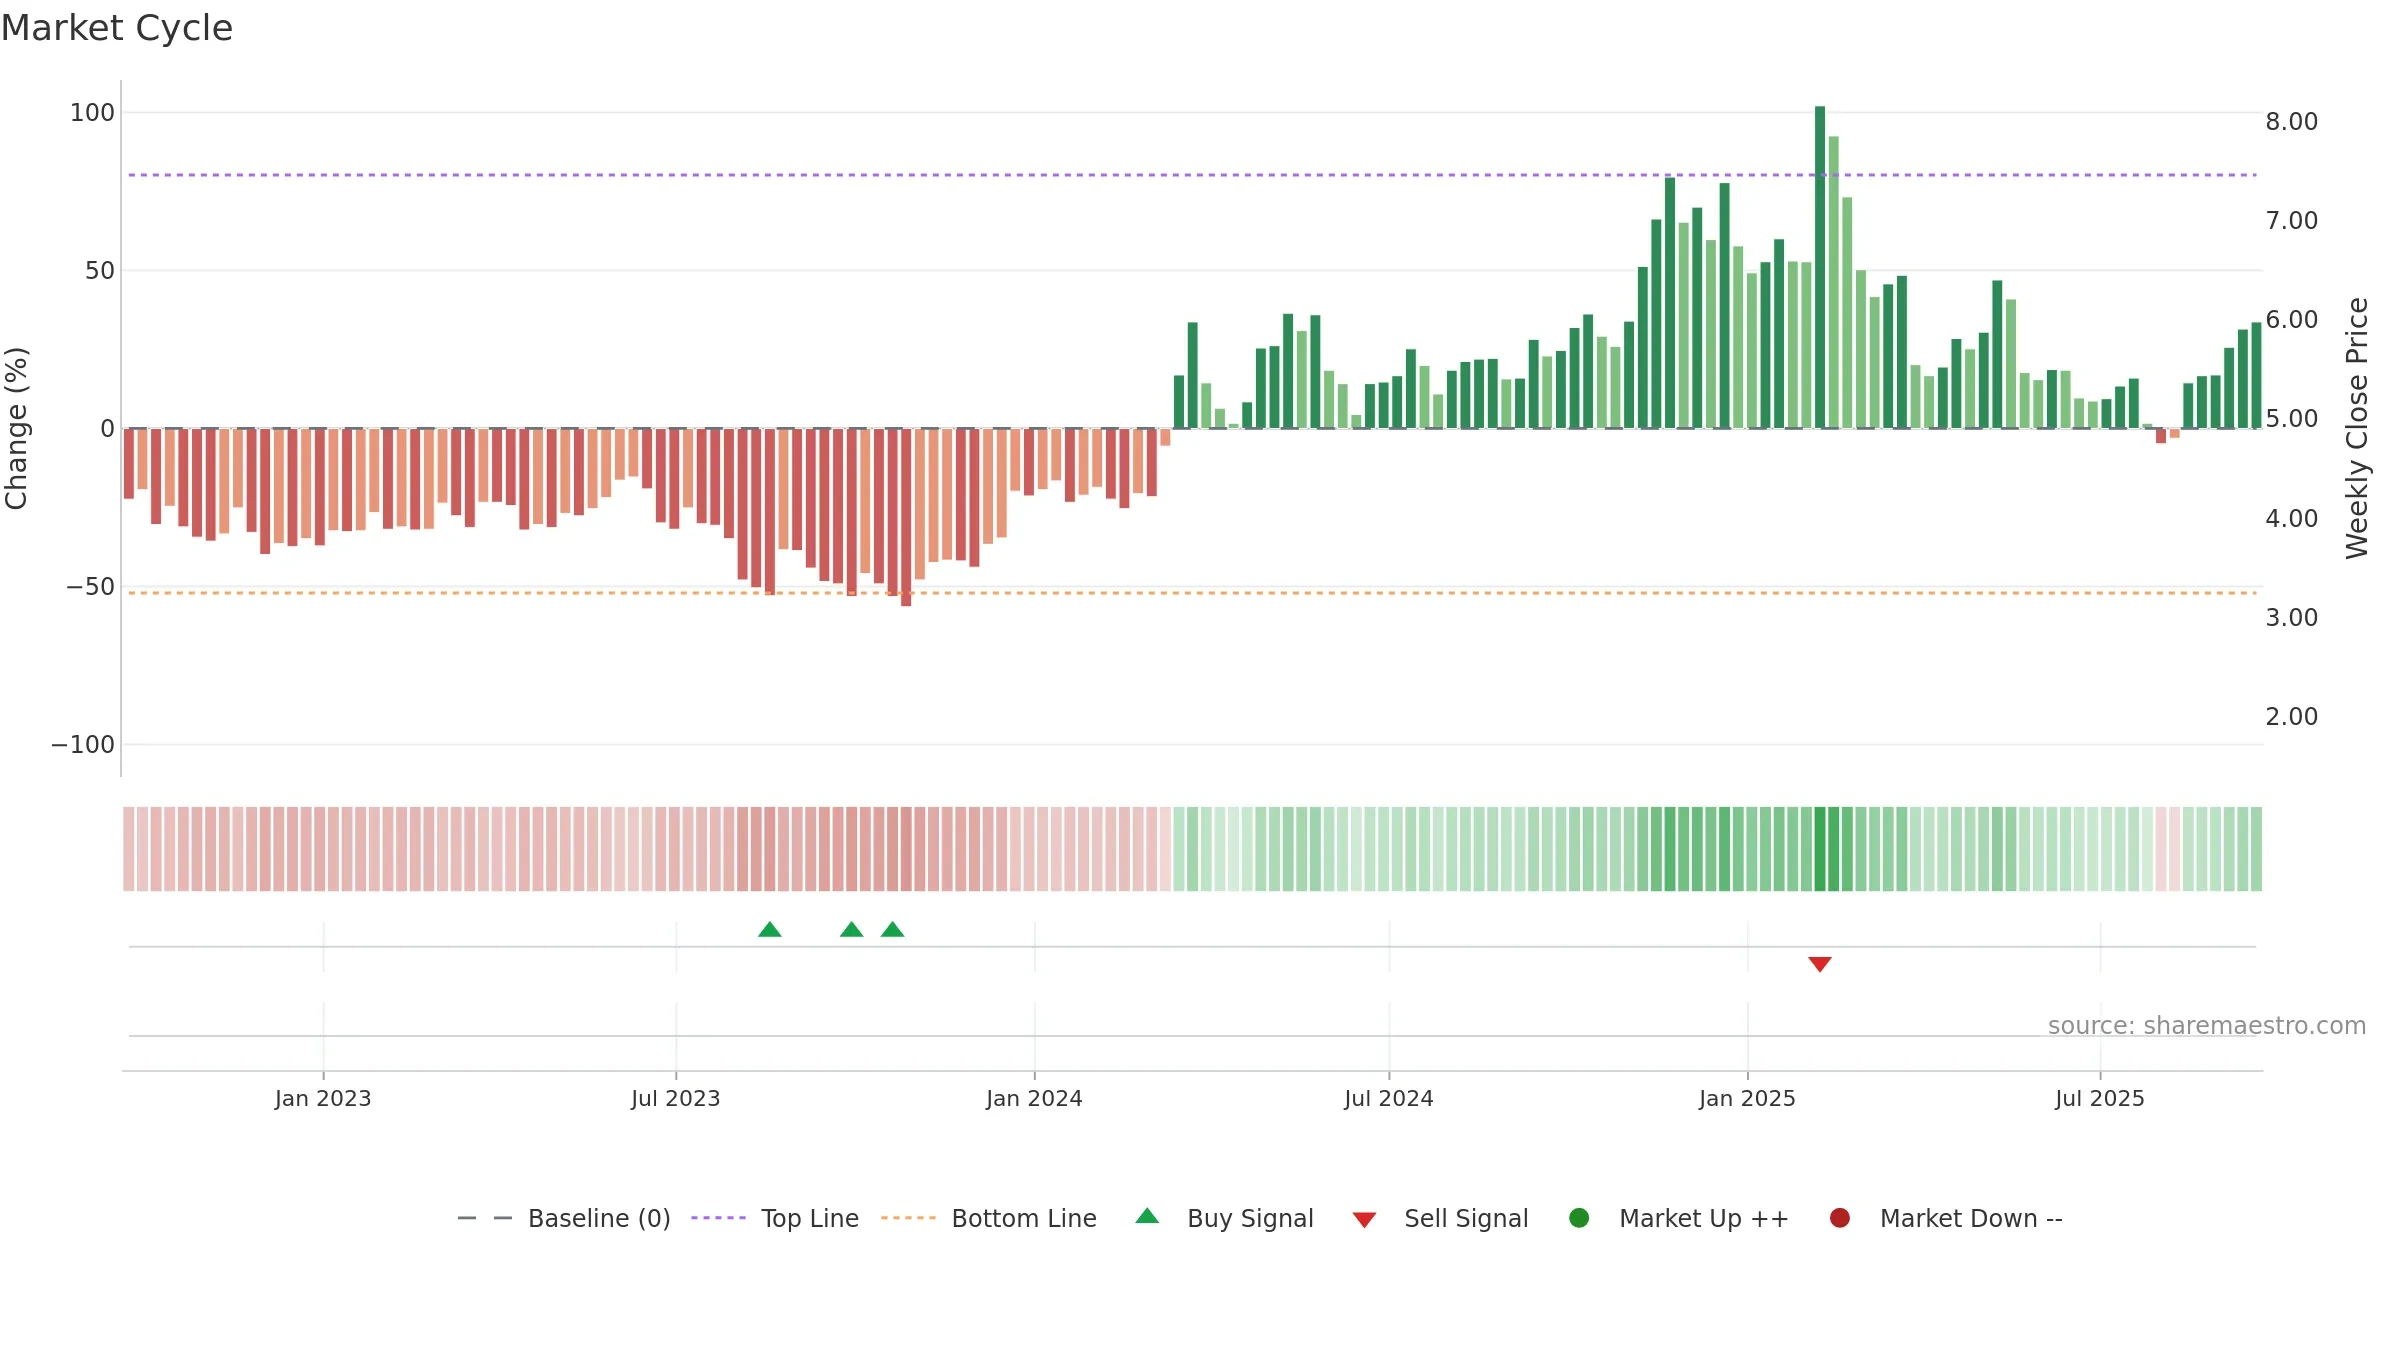Click the Jan 2025 x-axis label
This screenshot has width=2400, height=1350.
(x=1747, y=1099)
